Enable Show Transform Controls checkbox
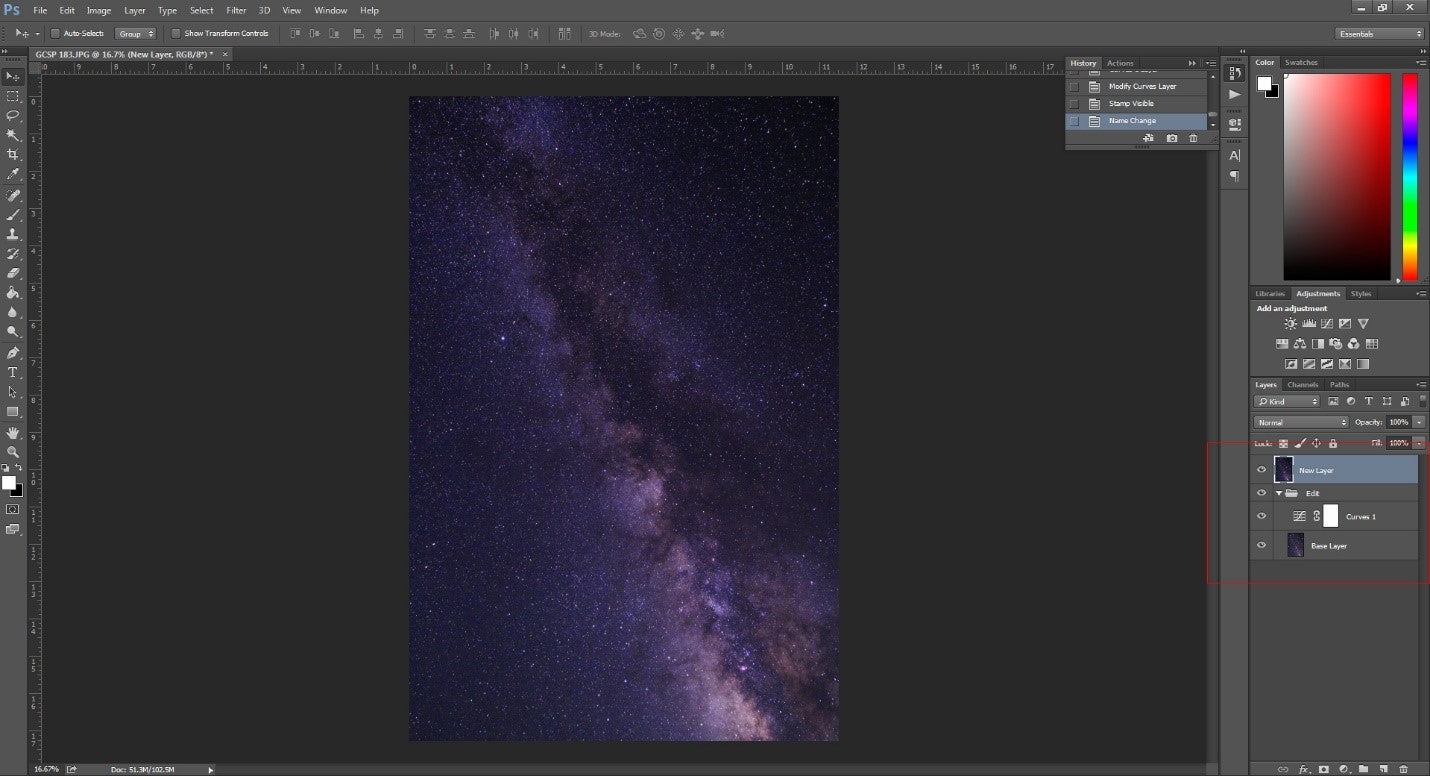 click(175, 34)
